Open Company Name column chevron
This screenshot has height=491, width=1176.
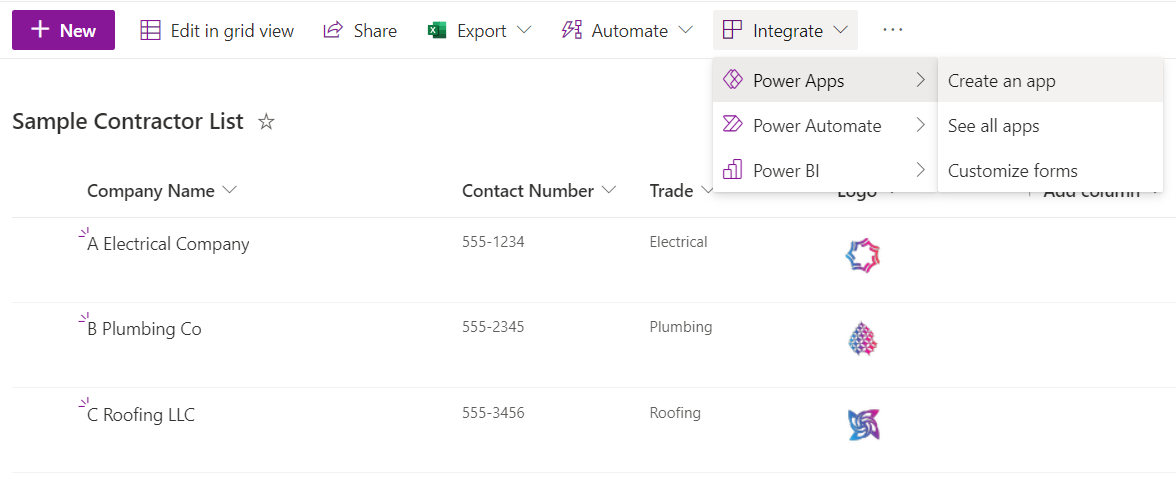point(230,190)
